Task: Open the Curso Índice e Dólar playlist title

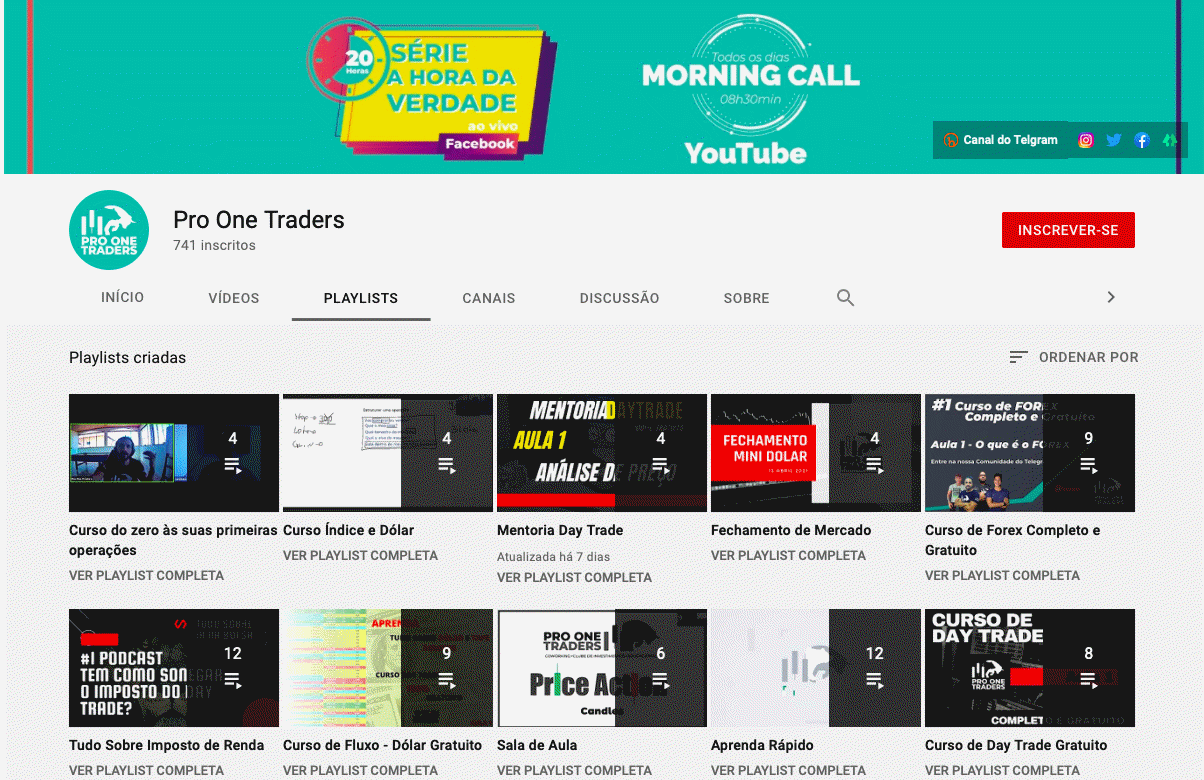Action: (x=348, y=530)
